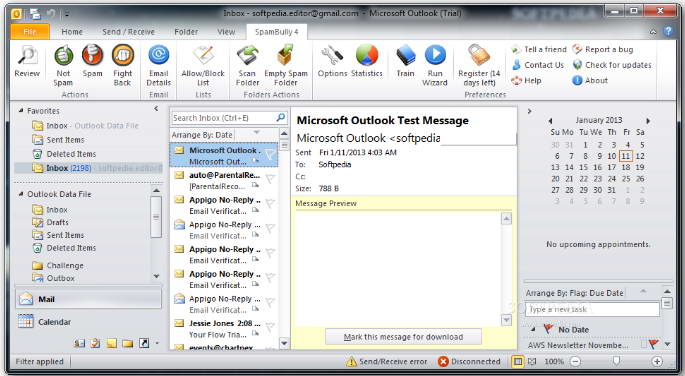Switch to Mail view
Image resolution: width=685 pixels, height=376 pixels.
tap(89, 299)
